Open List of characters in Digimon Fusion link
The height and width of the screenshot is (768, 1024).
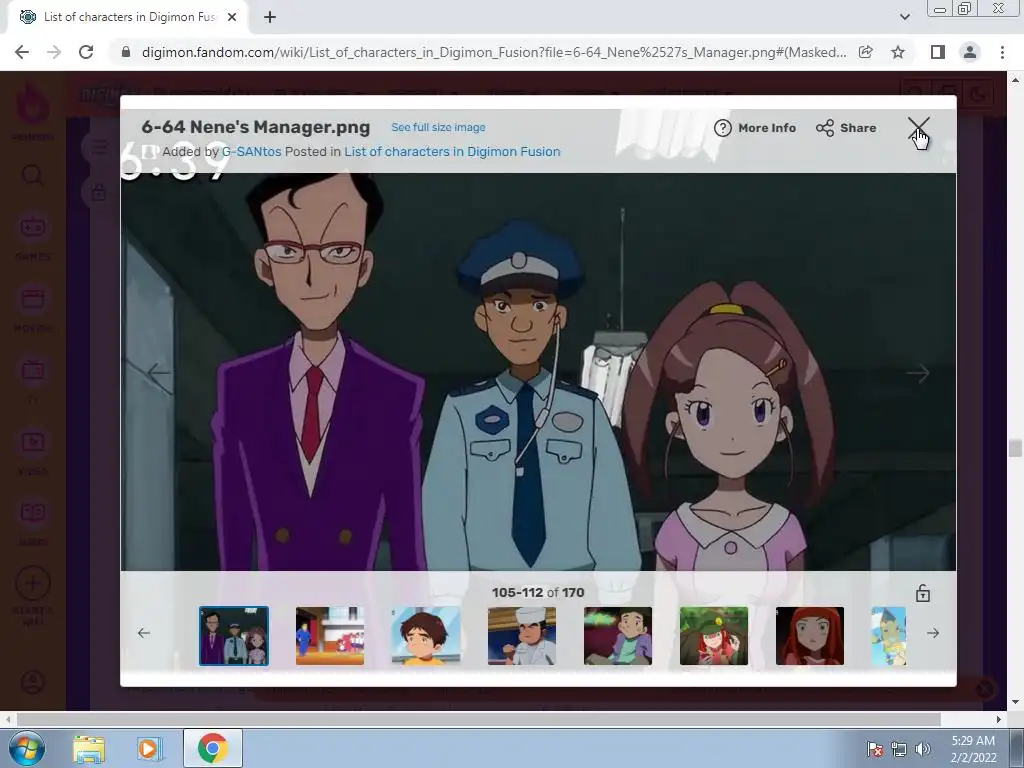pyautogui.click(x=452, y=152)
